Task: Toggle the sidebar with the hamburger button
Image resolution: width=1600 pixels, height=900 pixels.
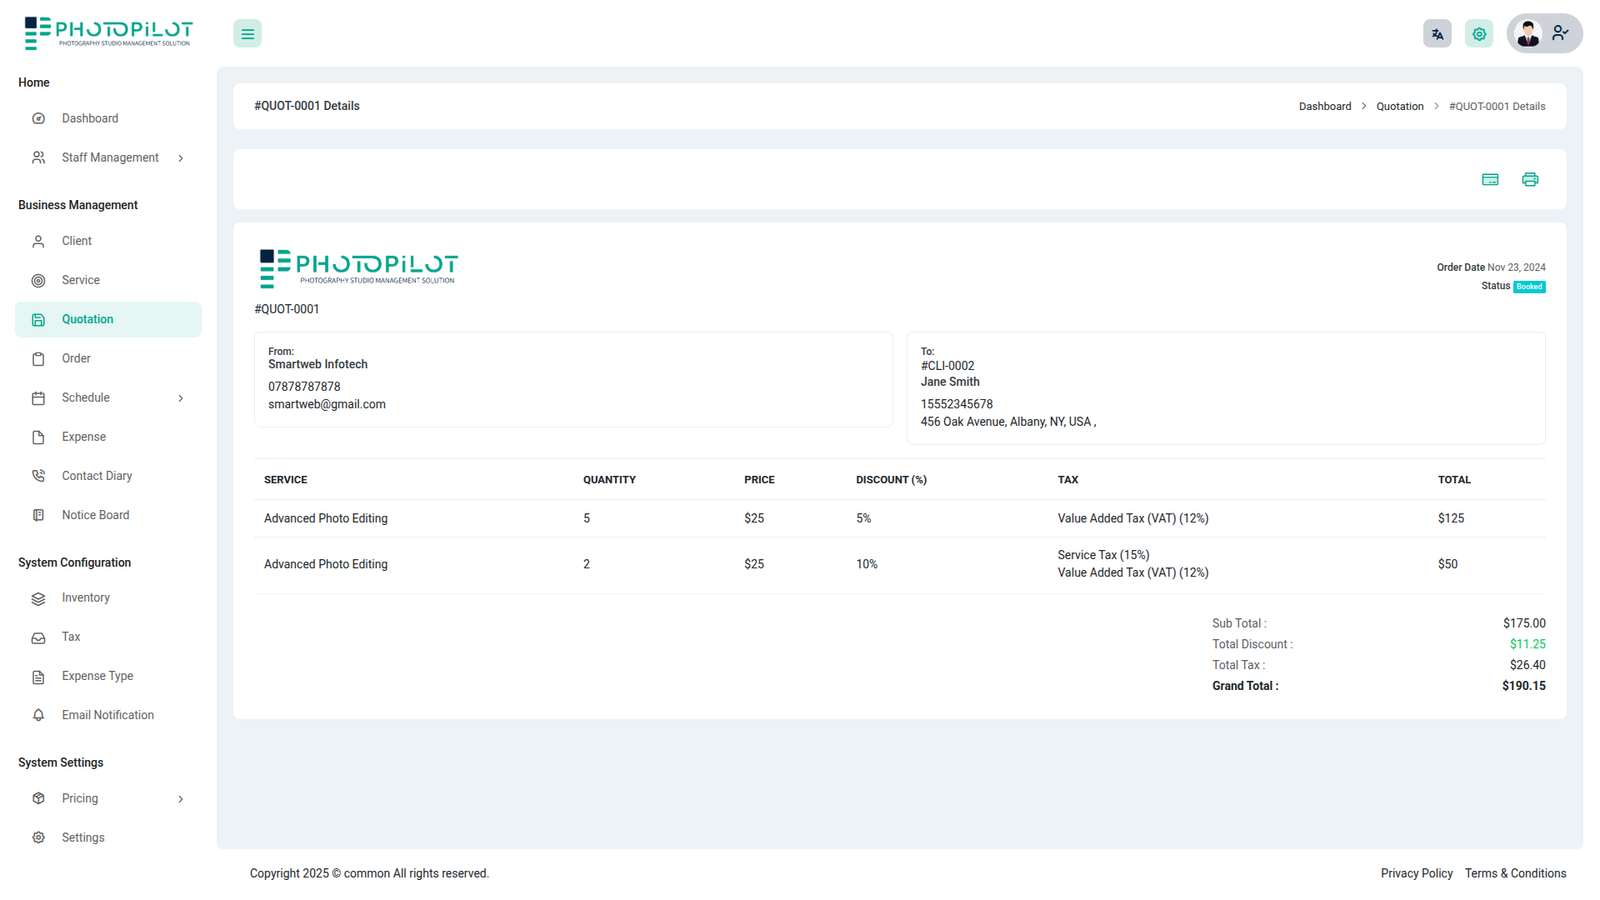Action: [247, 34]
